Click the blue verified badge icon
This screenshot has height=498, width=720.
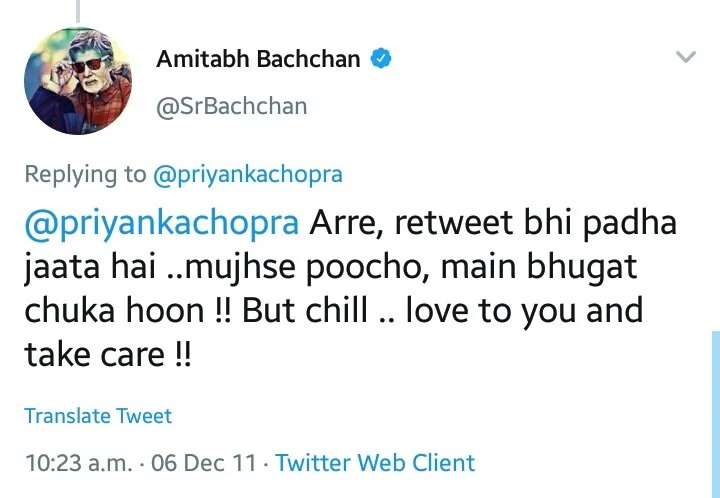click(x=380, y=59)
